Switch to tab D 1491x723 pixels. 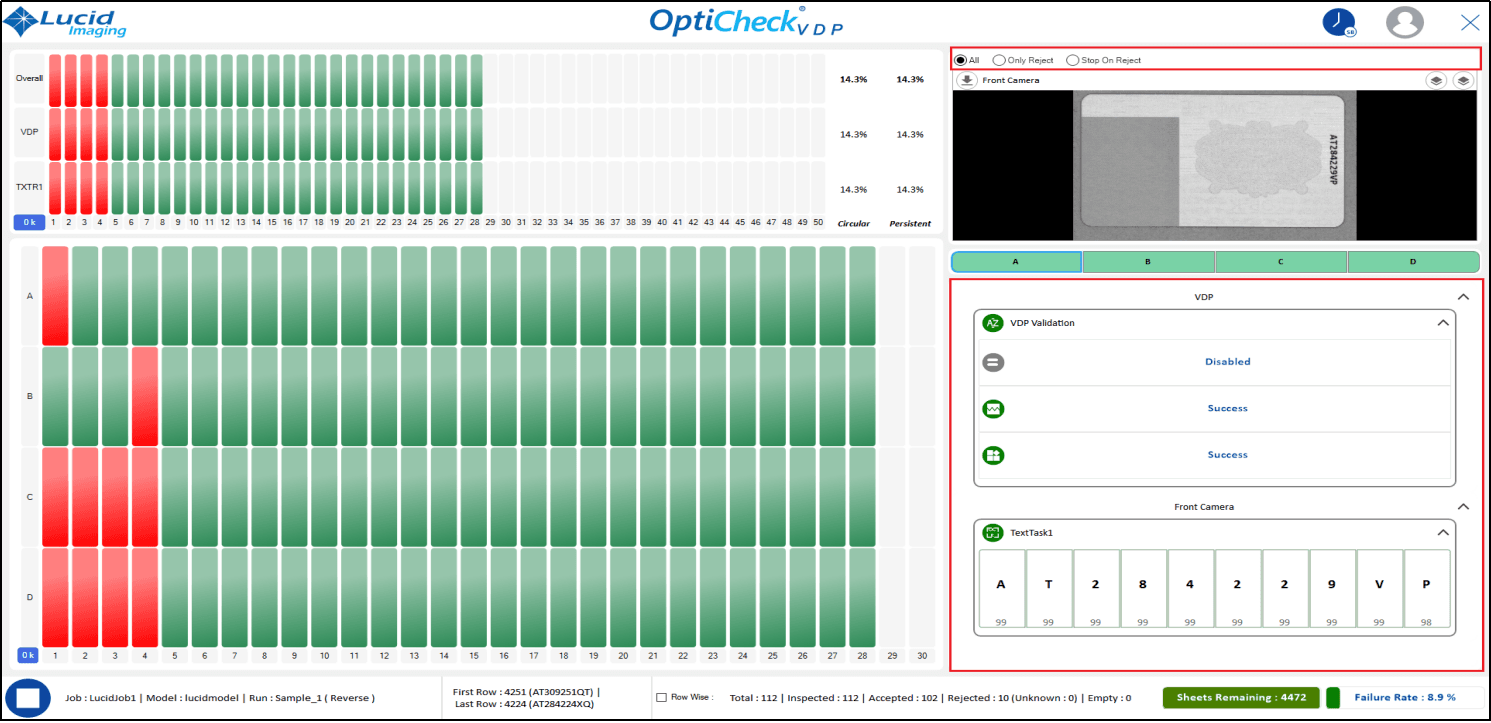1413,262
